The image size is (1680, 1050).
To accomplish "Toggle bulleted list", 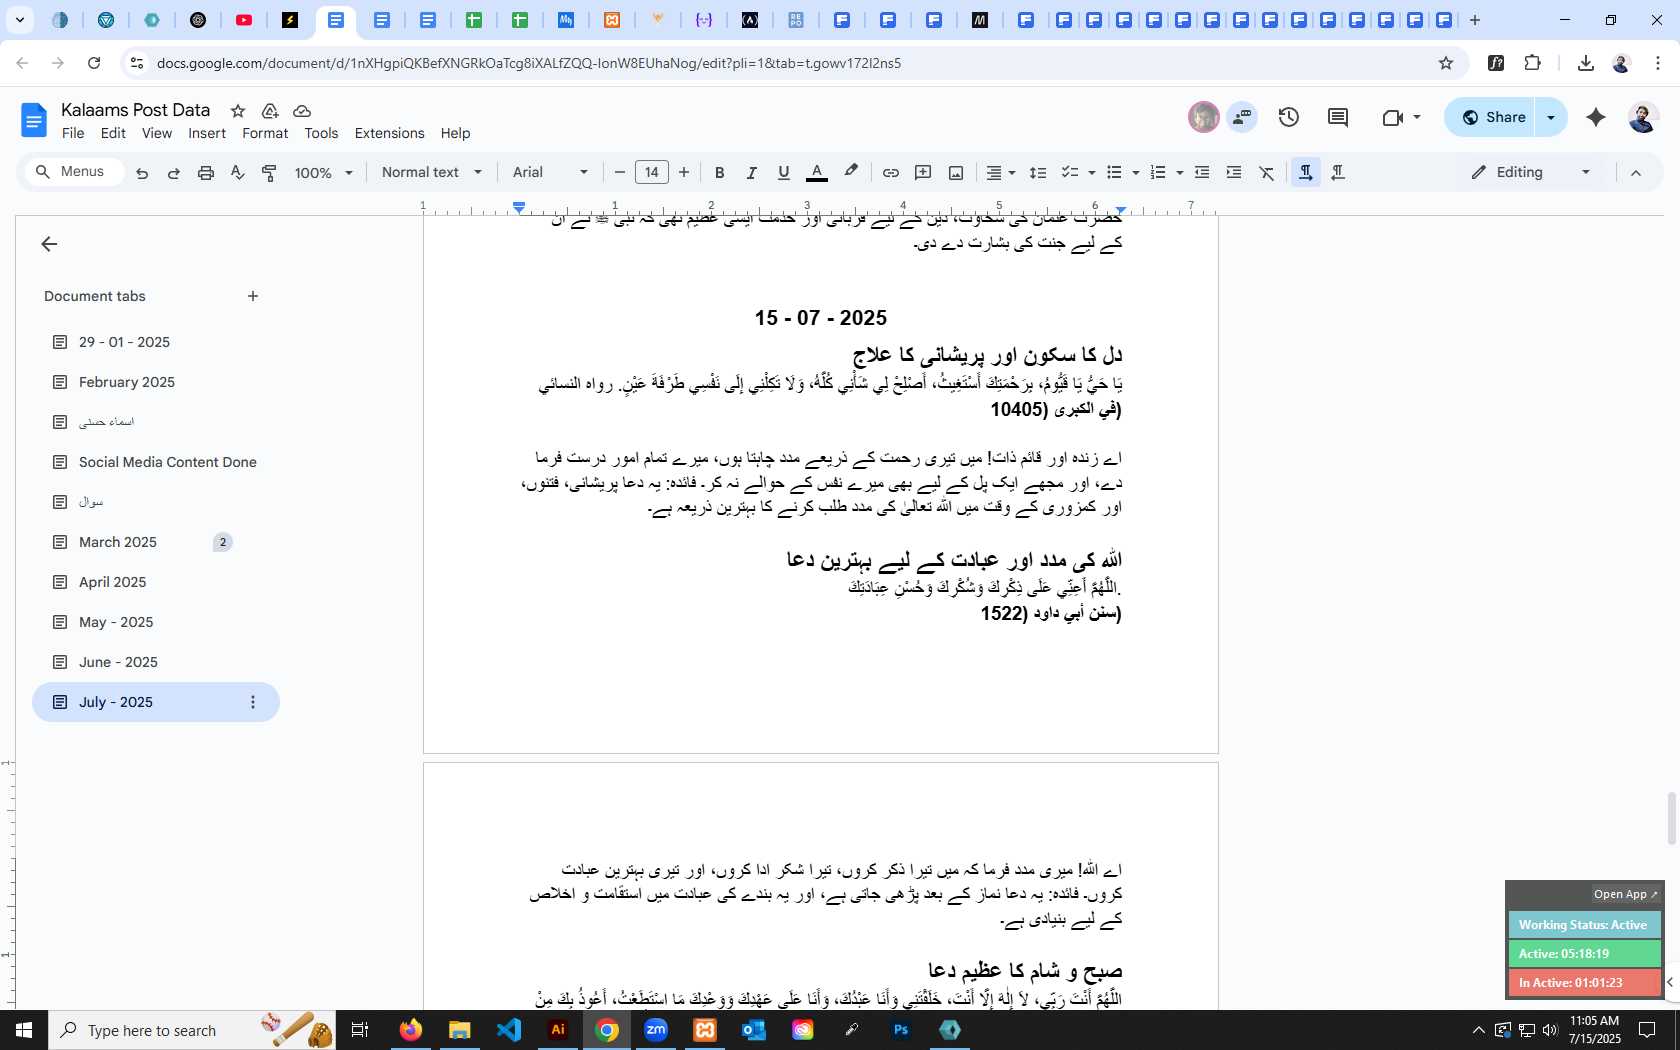I will pos(1114,173).
